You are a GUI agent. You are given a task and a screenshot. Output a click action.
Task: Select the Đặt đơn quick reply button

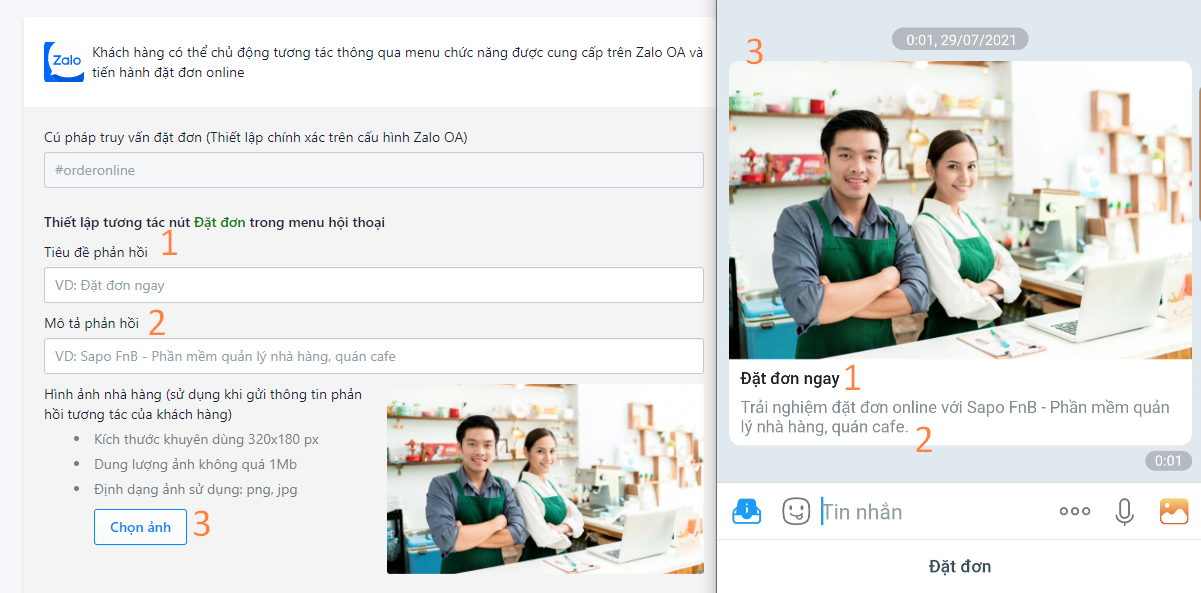point(960,566)
